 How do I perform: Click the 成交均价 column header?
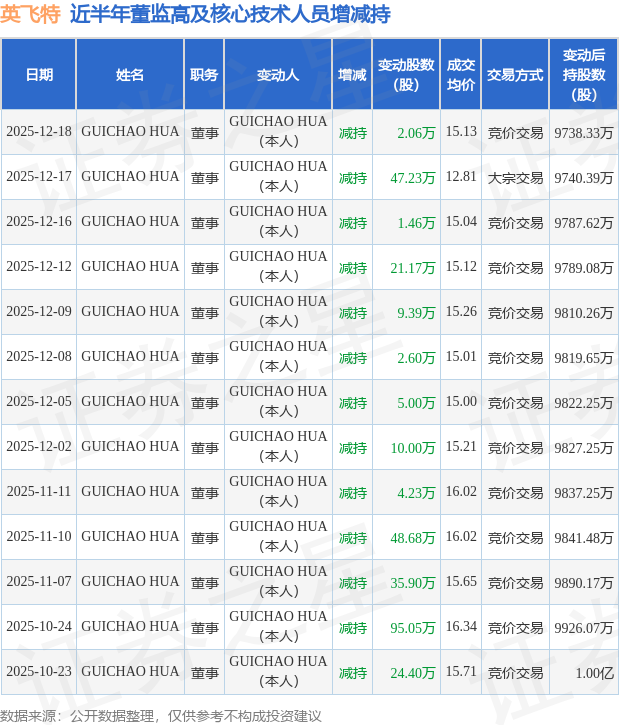click(461, 75)
